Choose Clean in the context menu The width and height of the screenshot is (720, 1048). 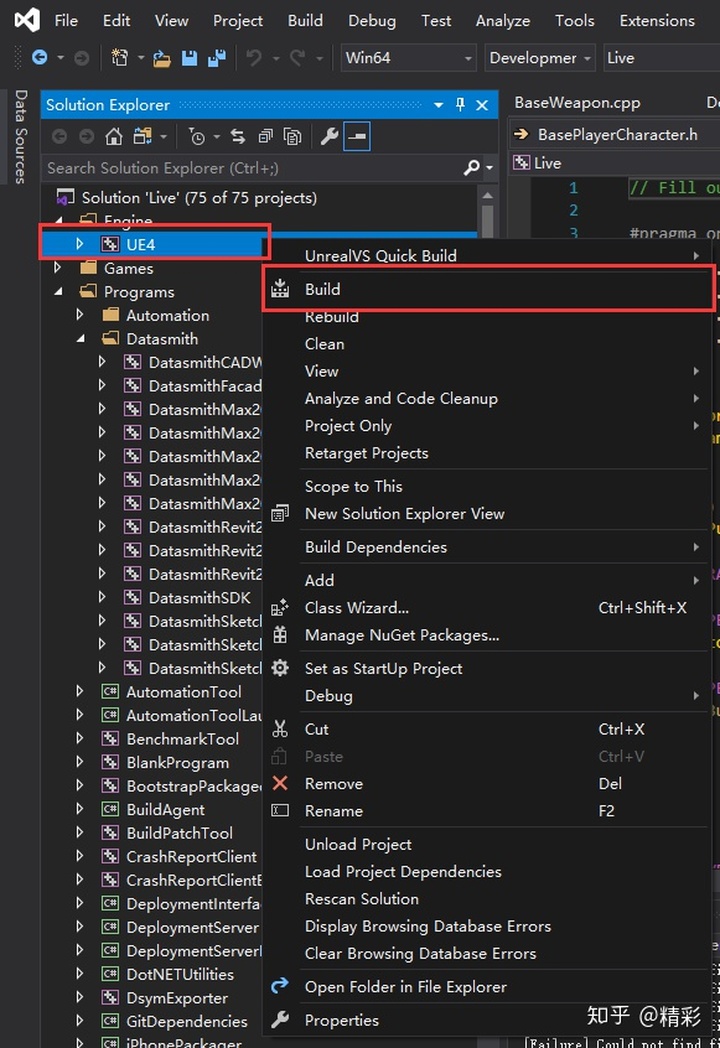pyautogui.click(x=489, y=344)
